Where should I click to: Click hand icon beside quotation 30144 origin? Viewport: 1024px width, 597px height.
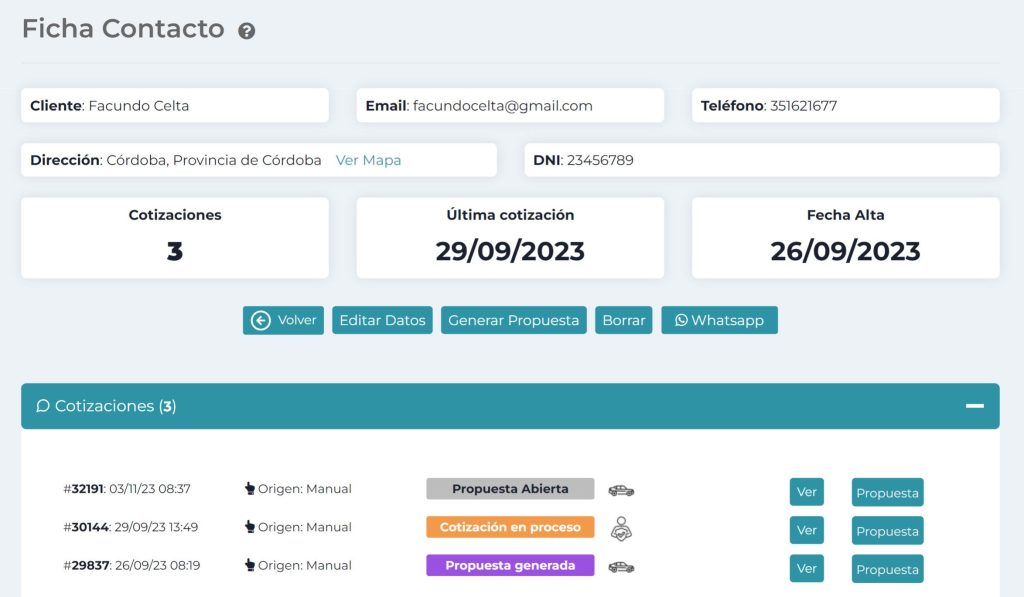(x=250, y=527)
